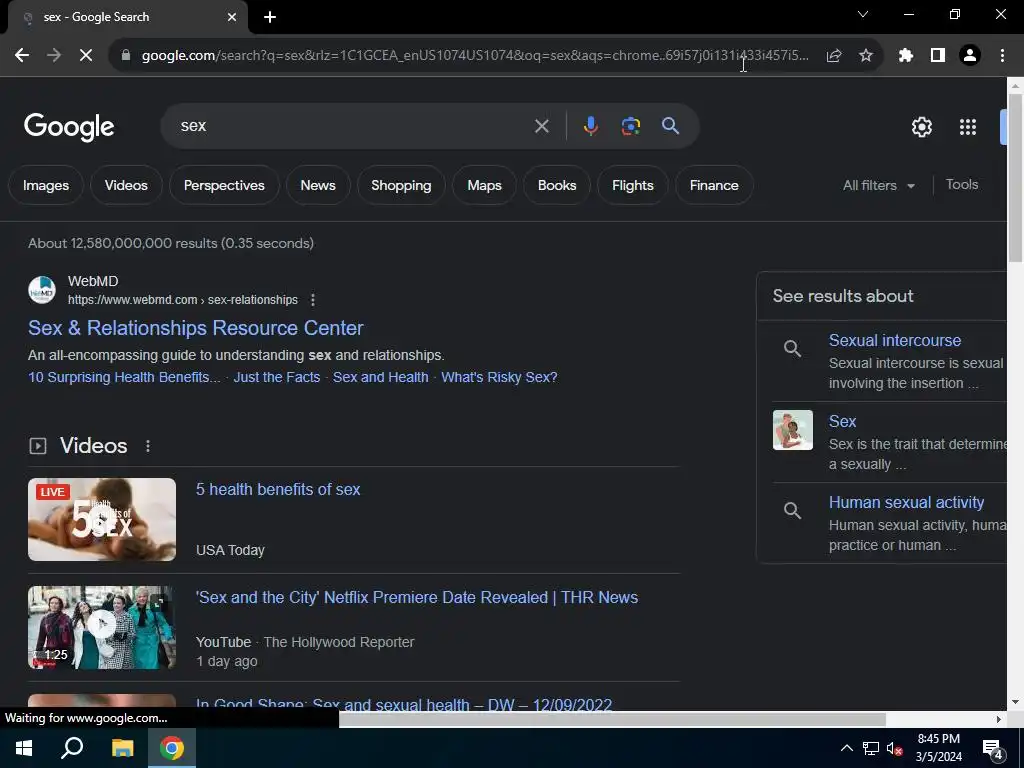Submit search with magnifying glass icon
Screen dimensions: 1024x768
pyautogui.click(x=670, y=126)
